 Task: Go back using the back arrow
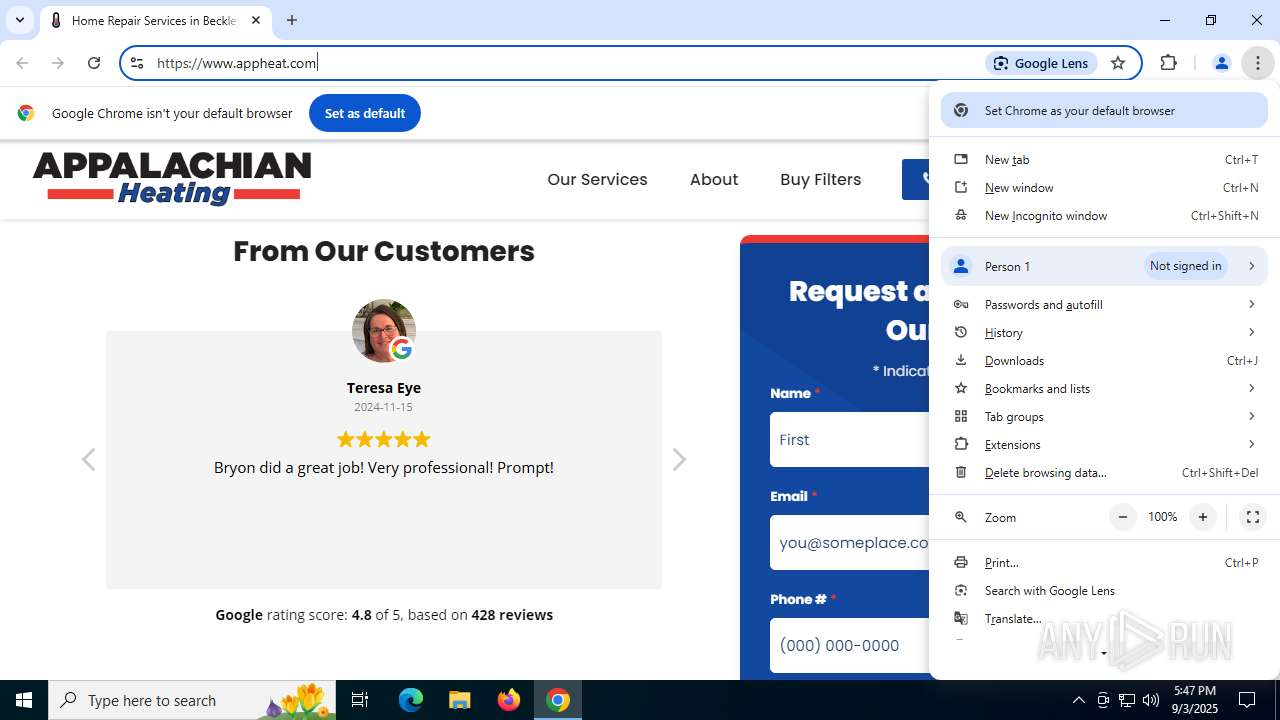pyautogui.click(x=22, y=63)
